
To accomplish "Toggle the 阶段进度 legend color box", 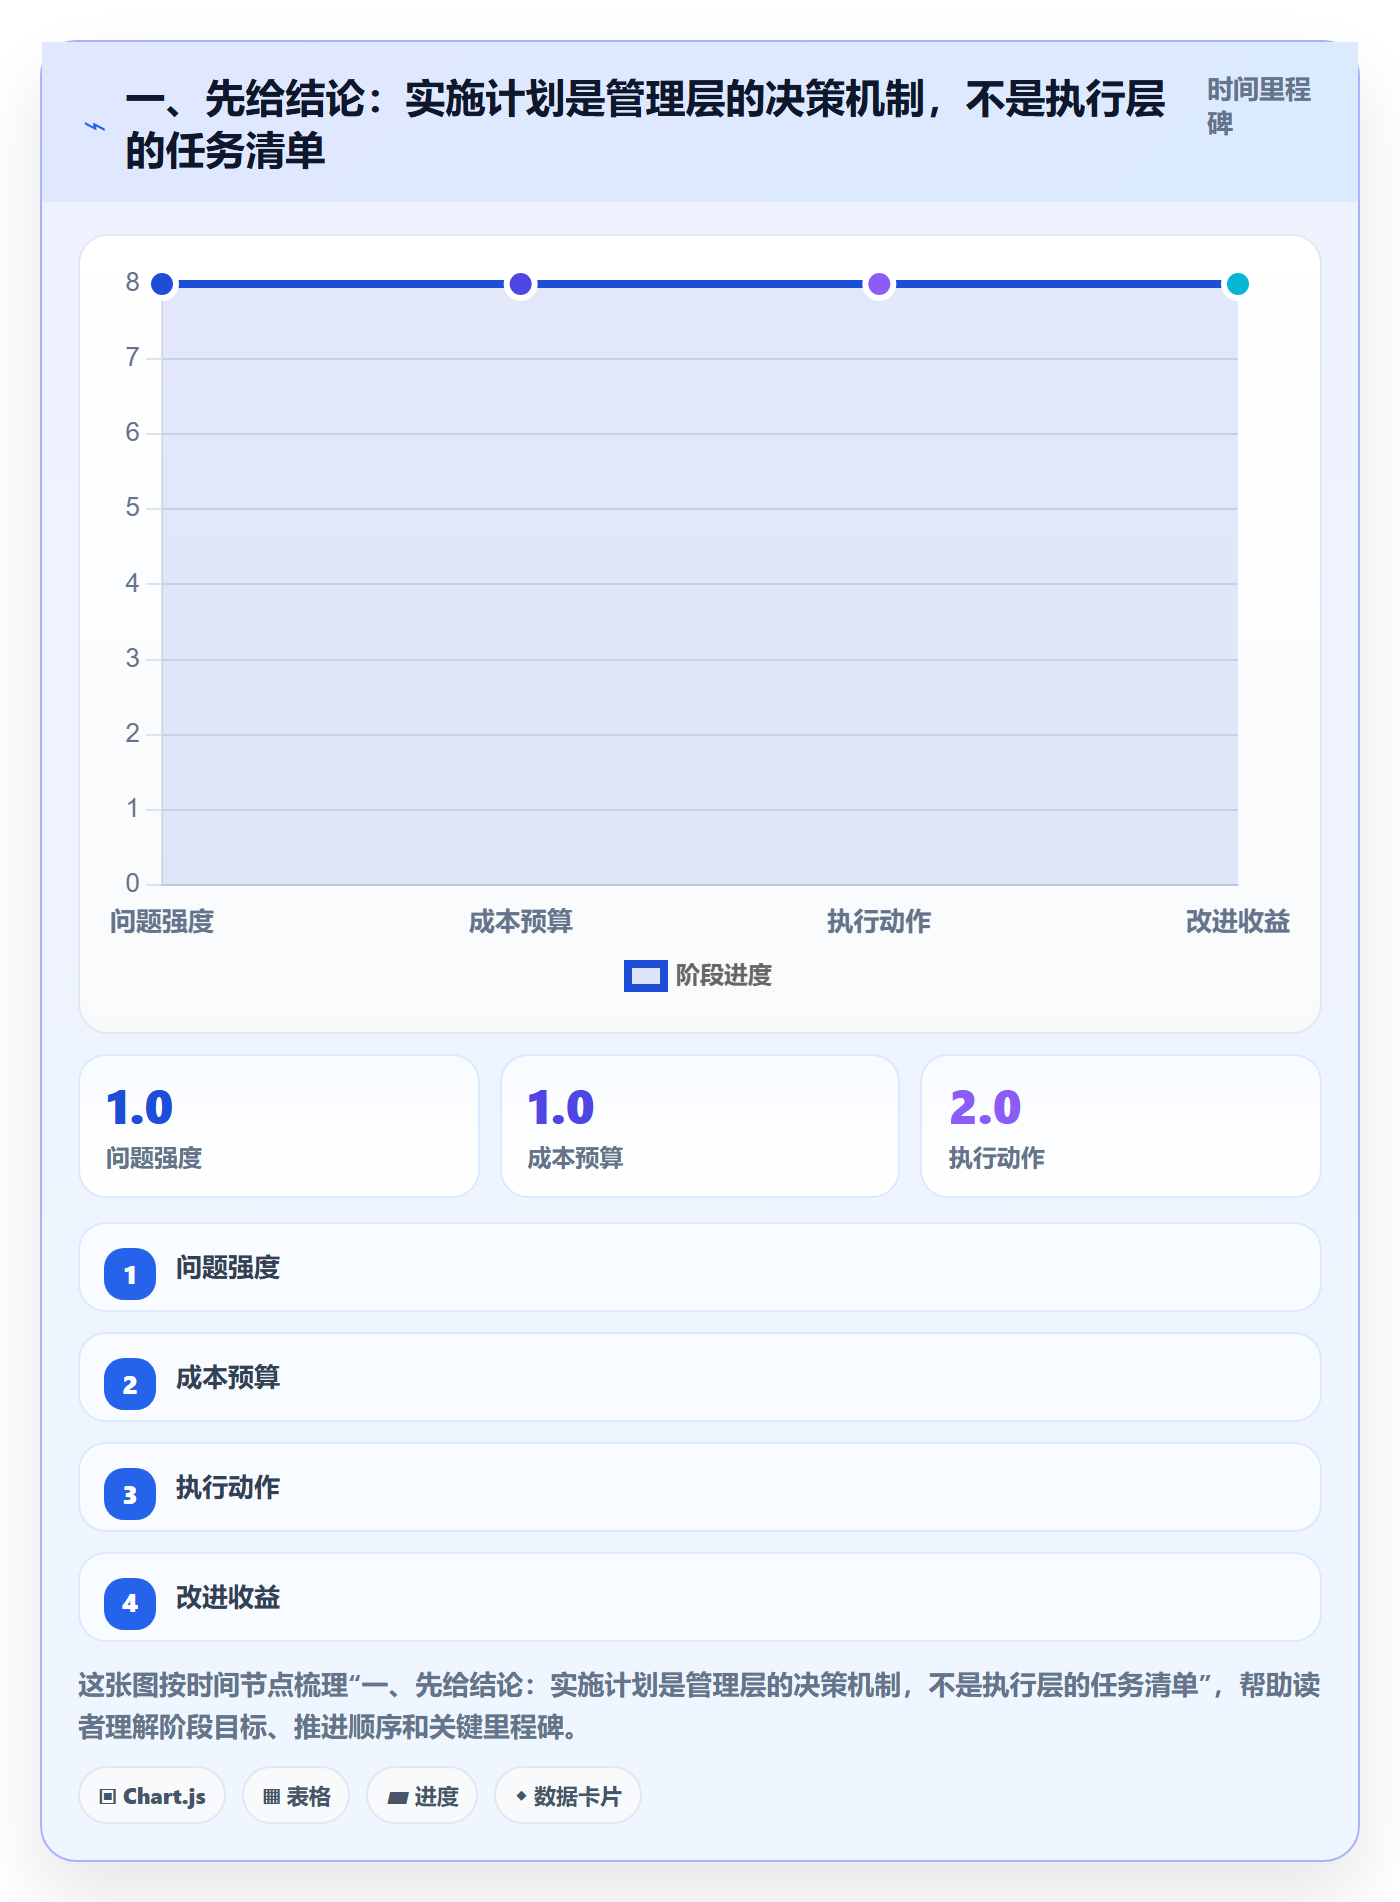I will [x=645, y=976].
